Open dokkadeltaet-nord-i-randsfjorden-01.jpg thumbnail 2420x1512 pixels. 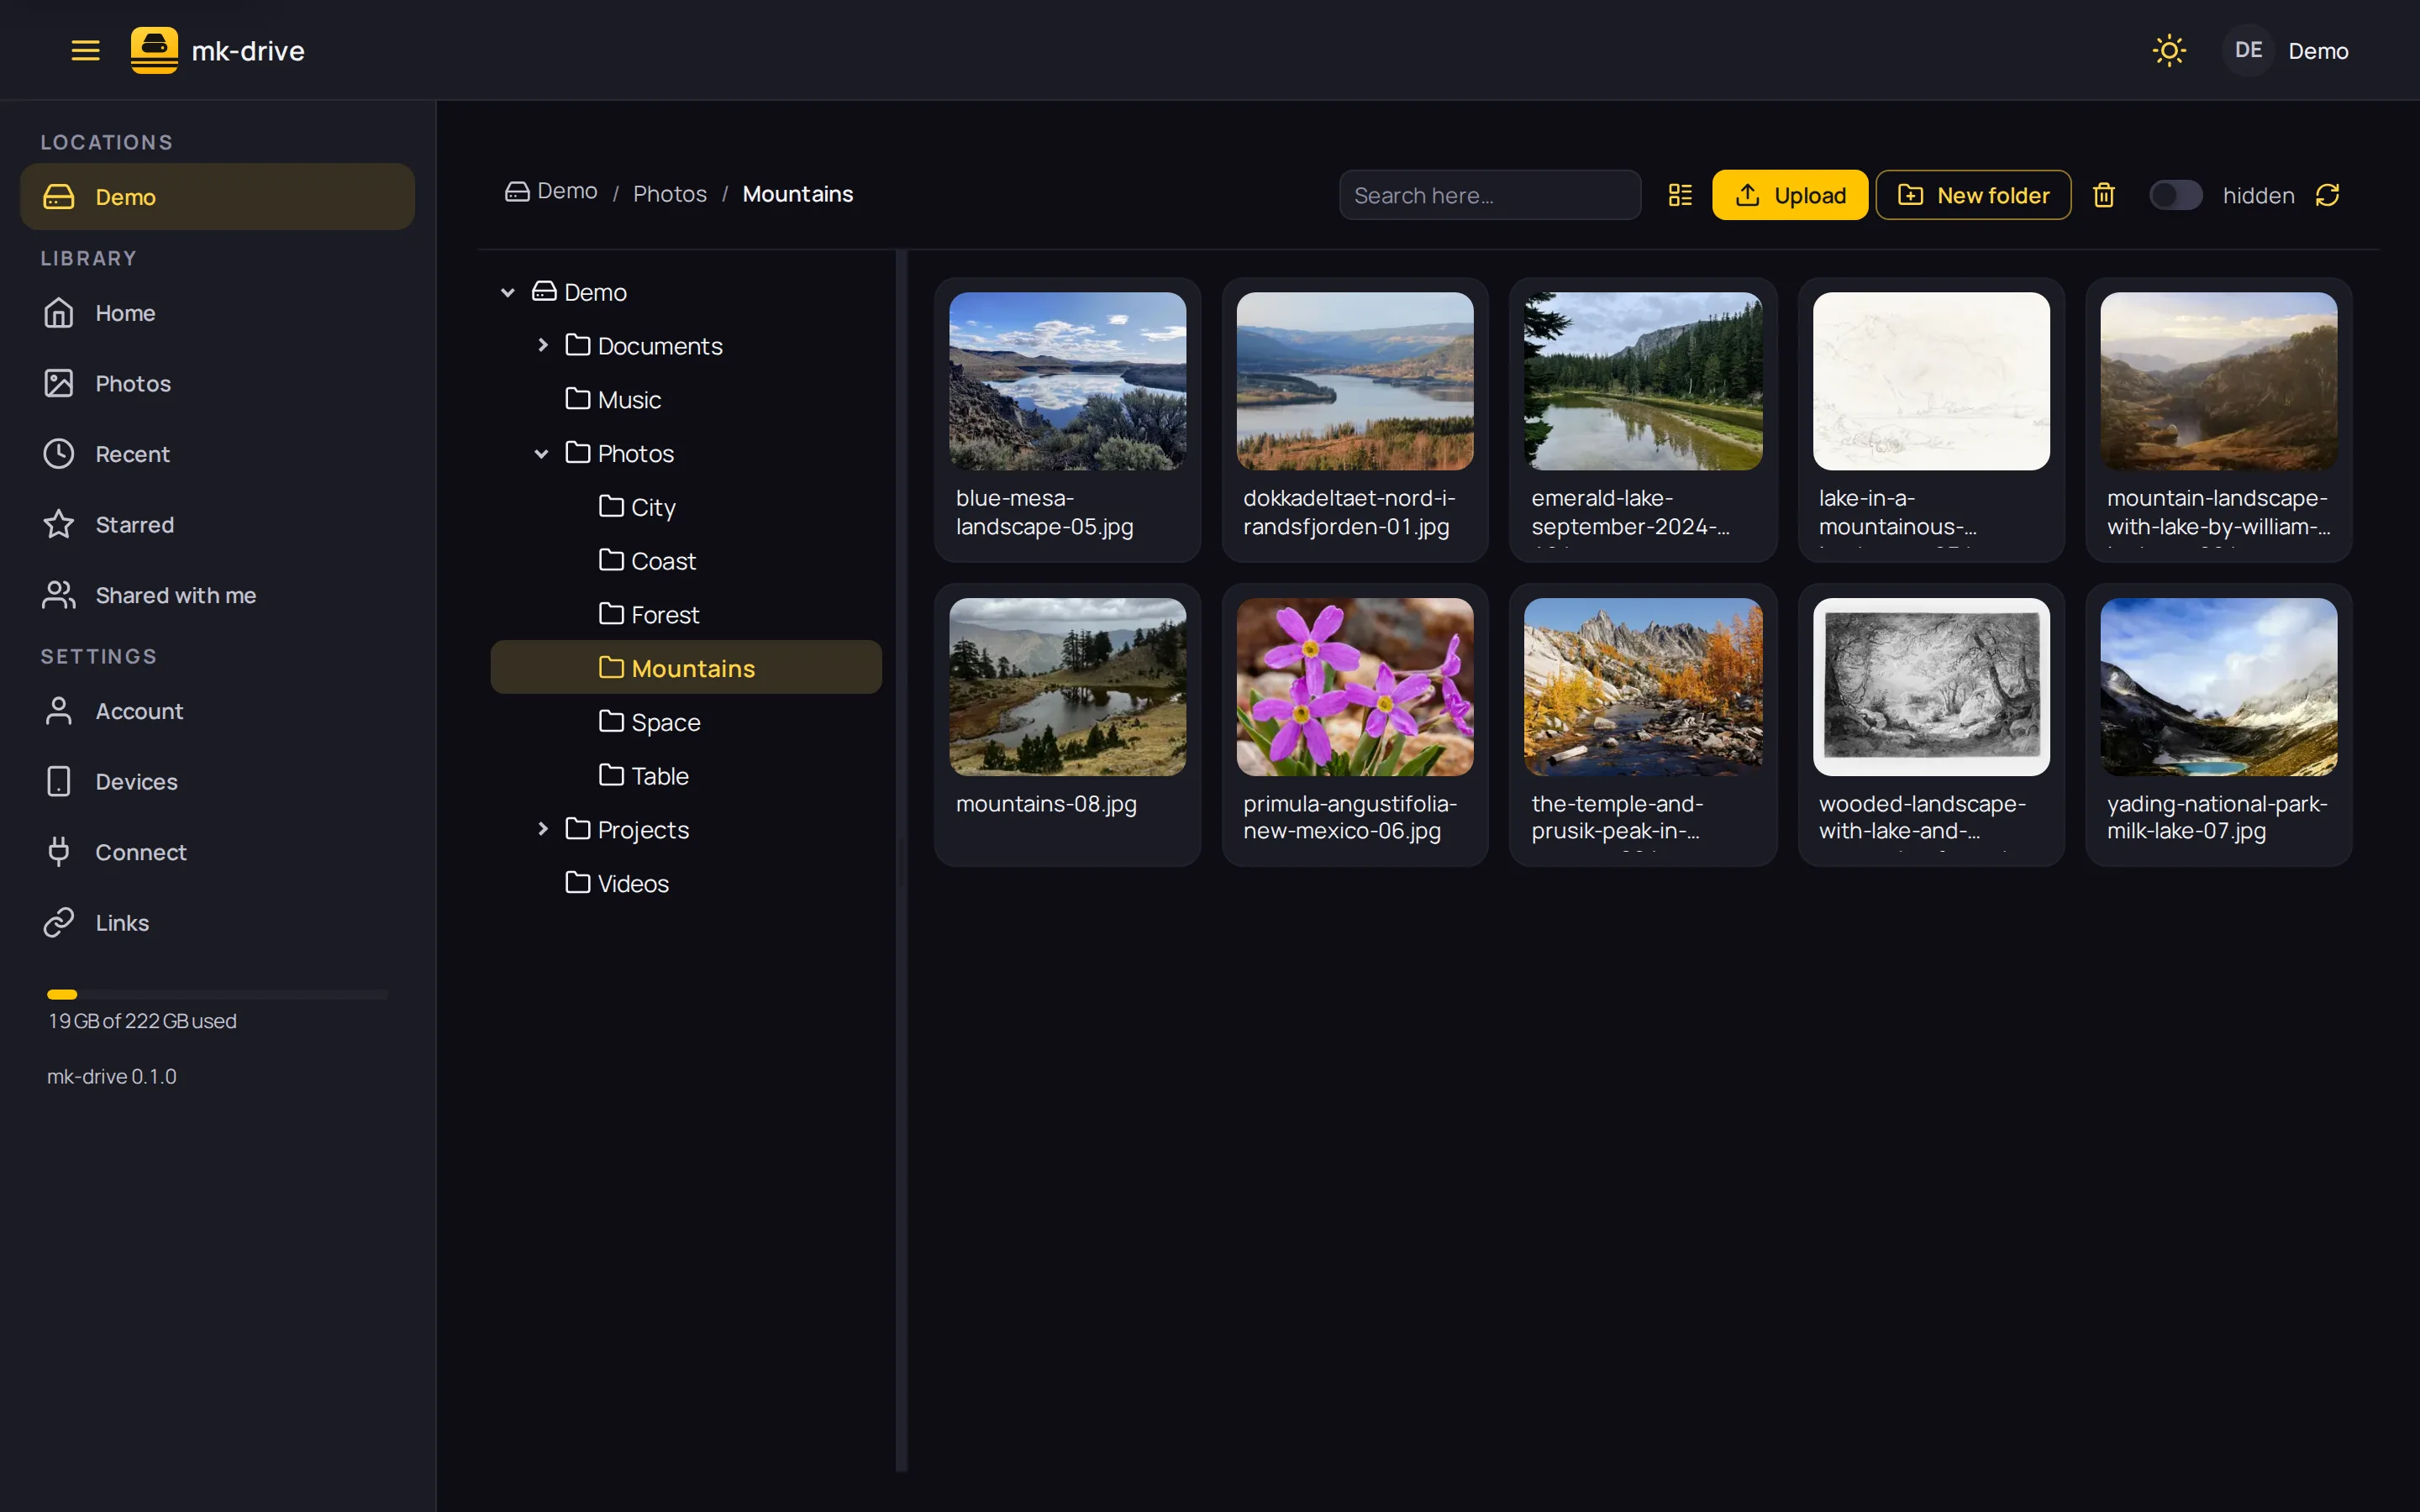(x=1355, y=381)
